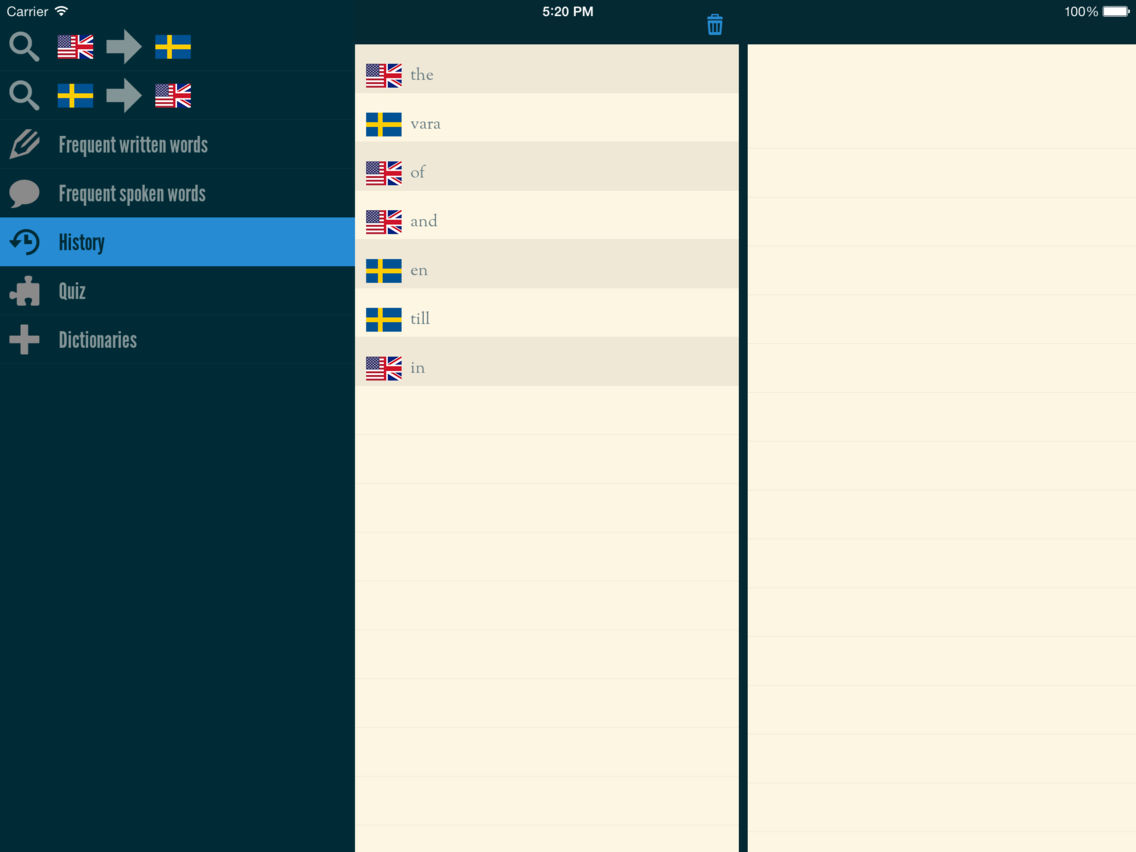Select history entry "of"

[x=547, y=167]
